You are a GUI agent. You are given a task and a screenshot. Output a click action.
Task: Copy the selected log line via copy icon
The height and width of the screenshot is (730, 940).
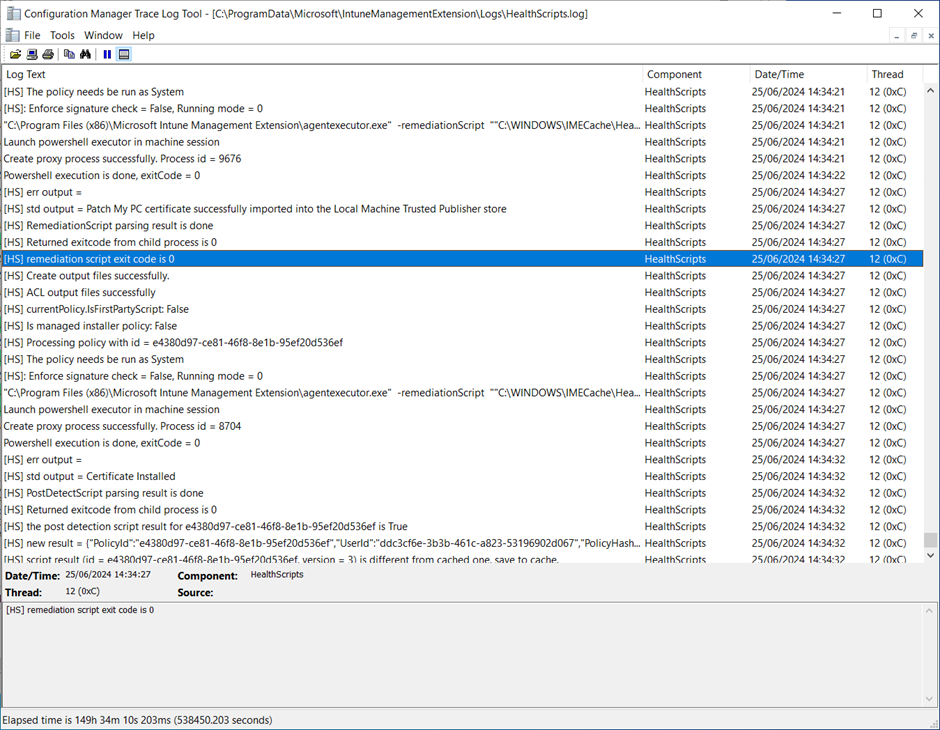pyautogui.click(x=67, y=54)
